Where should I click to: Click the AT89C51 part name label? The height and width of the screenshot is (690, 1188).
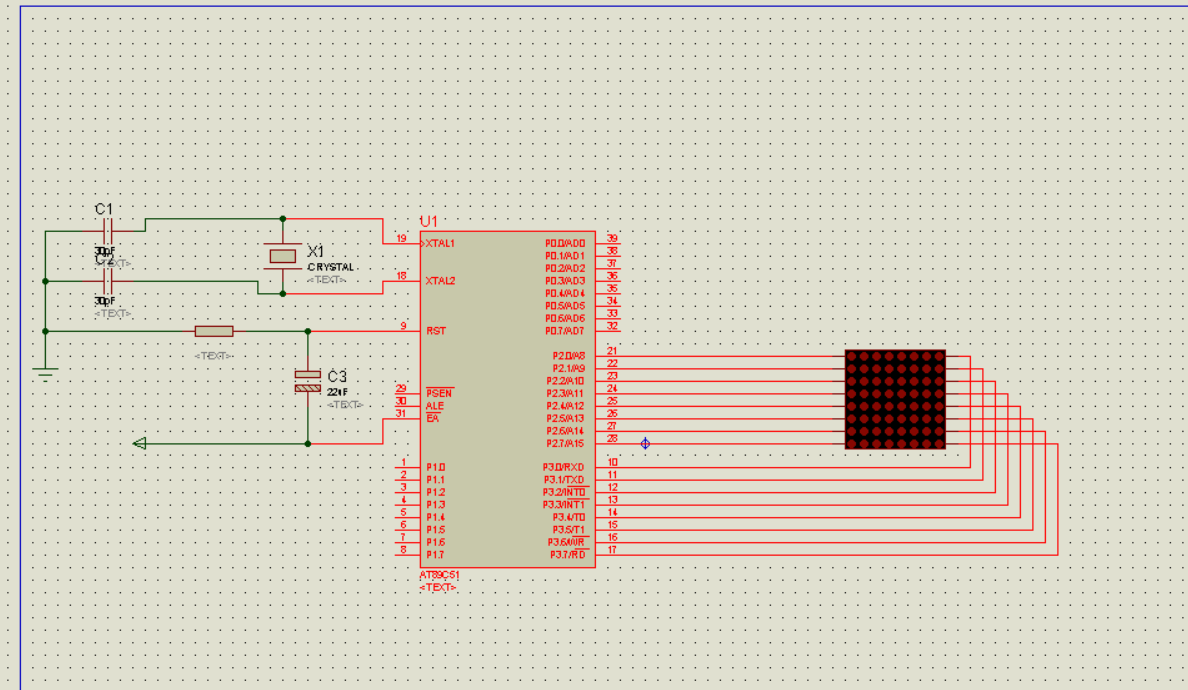[x=439, y=576]
